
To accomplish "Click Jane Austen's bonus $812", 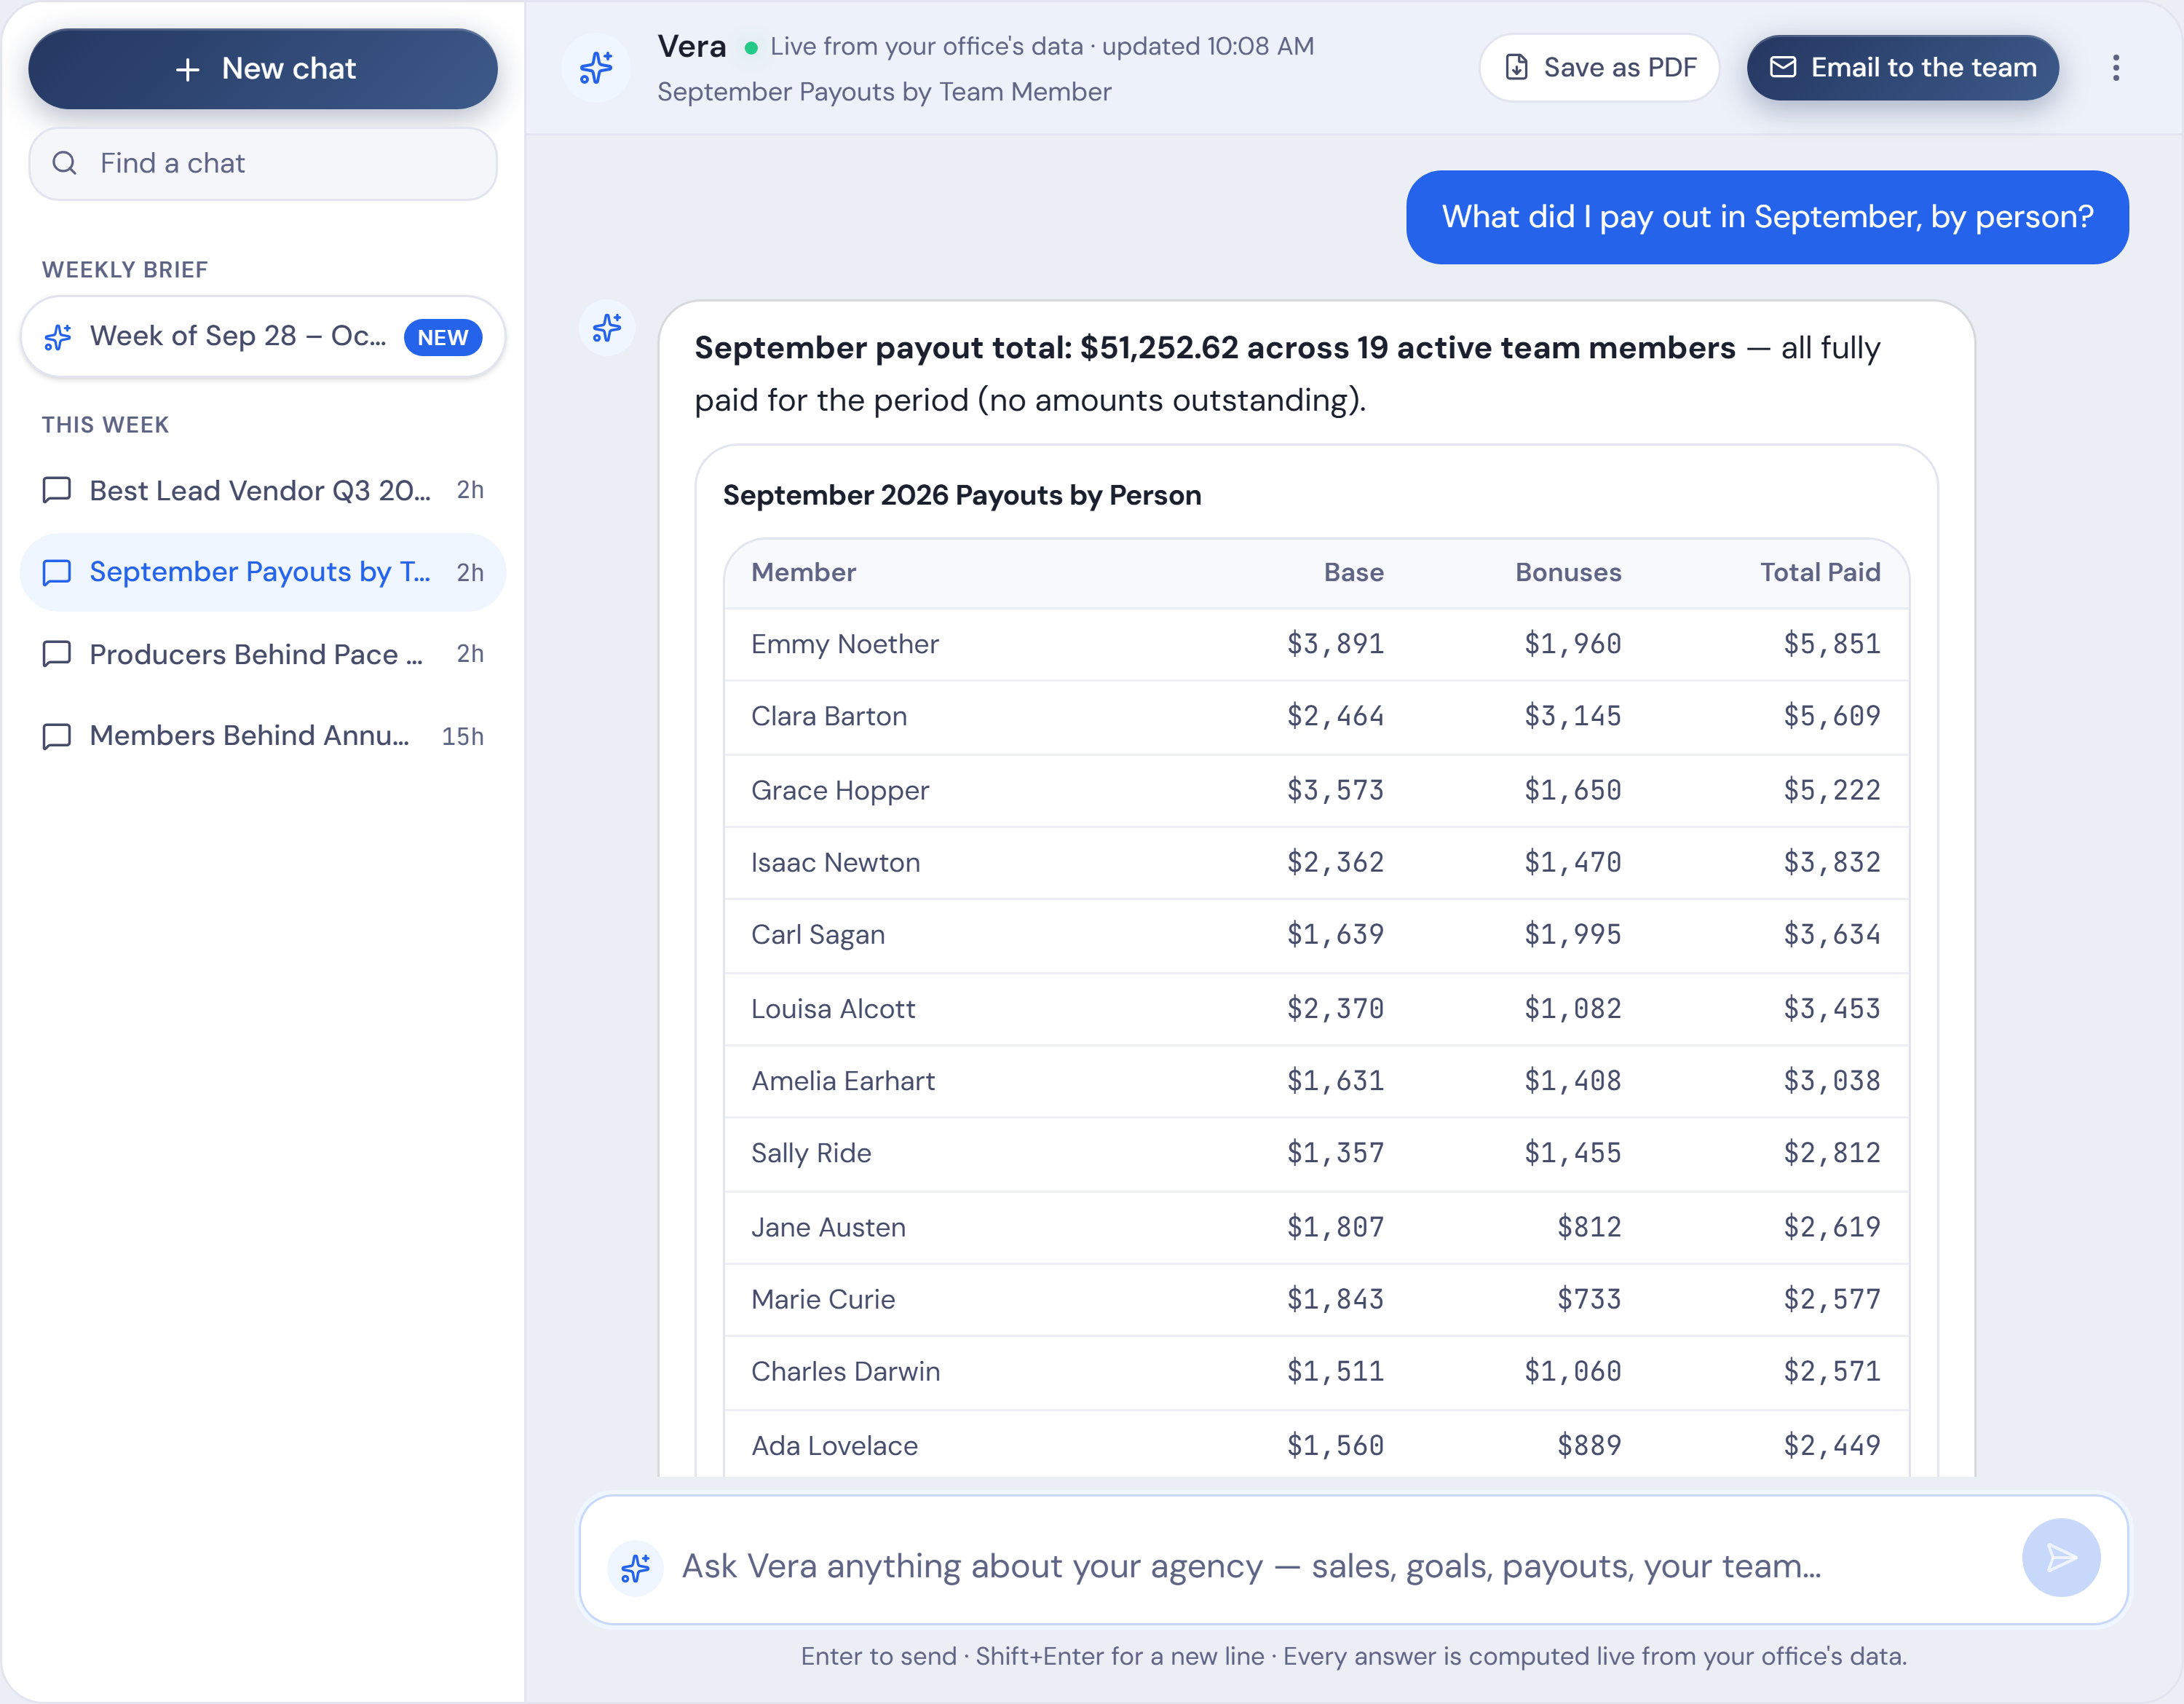I will coord(1589,1227).
